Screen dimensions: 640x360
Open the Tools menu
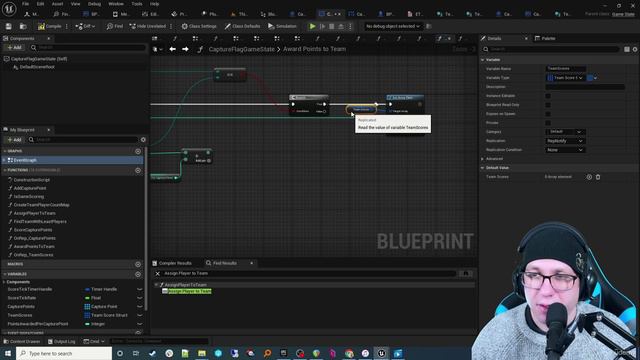click(x=137, y=4)
